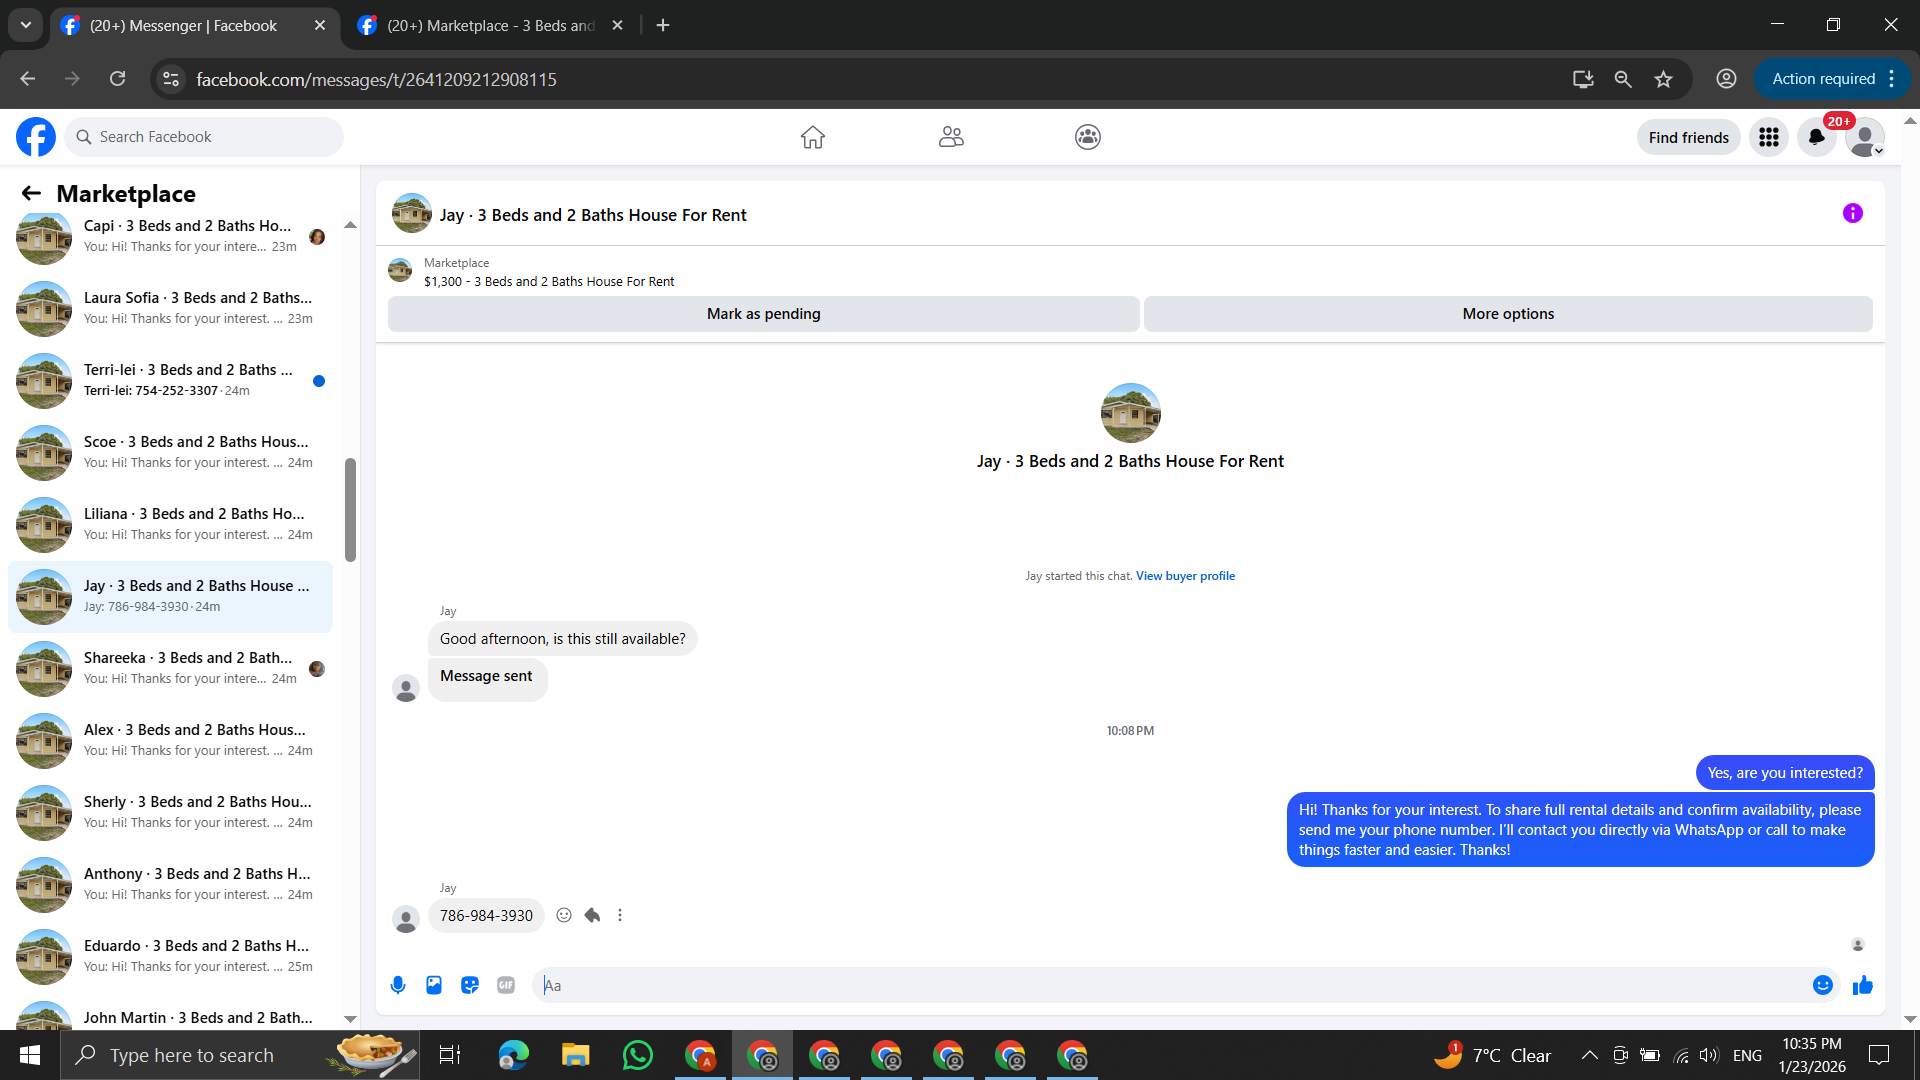React to Jay's phone number message
This screenshot has height=1080, width=1920.
pyautogui.click(x=564, y=915)
